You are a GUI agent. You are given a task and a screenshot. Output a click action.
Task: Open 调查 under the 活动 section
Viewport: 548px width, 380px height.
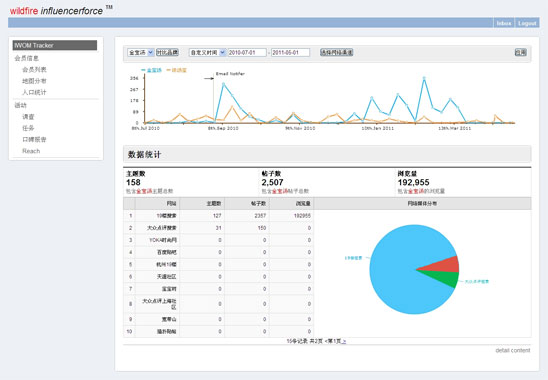(28, 116)
